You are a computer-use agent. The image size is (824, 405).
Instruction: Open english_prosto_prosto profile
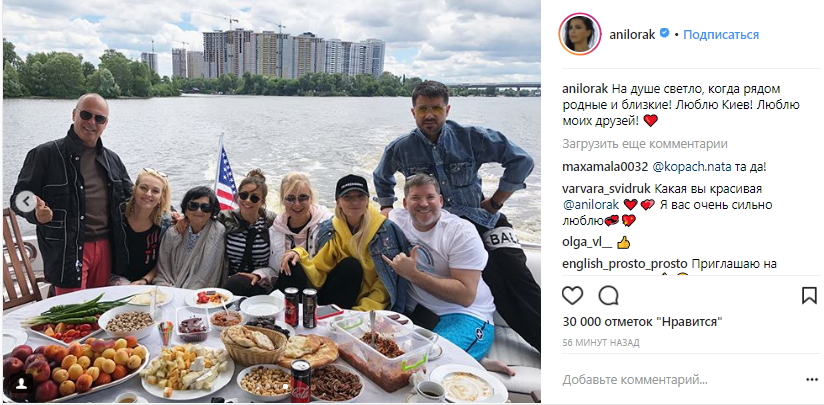coord(625,264)
